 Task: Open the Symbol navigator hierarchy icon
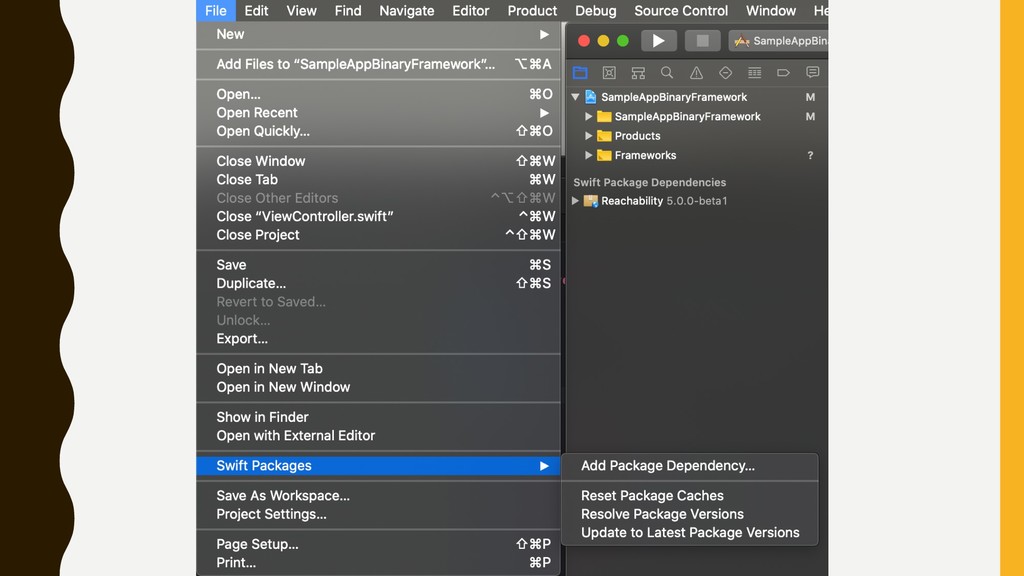(x=638, y=72)
